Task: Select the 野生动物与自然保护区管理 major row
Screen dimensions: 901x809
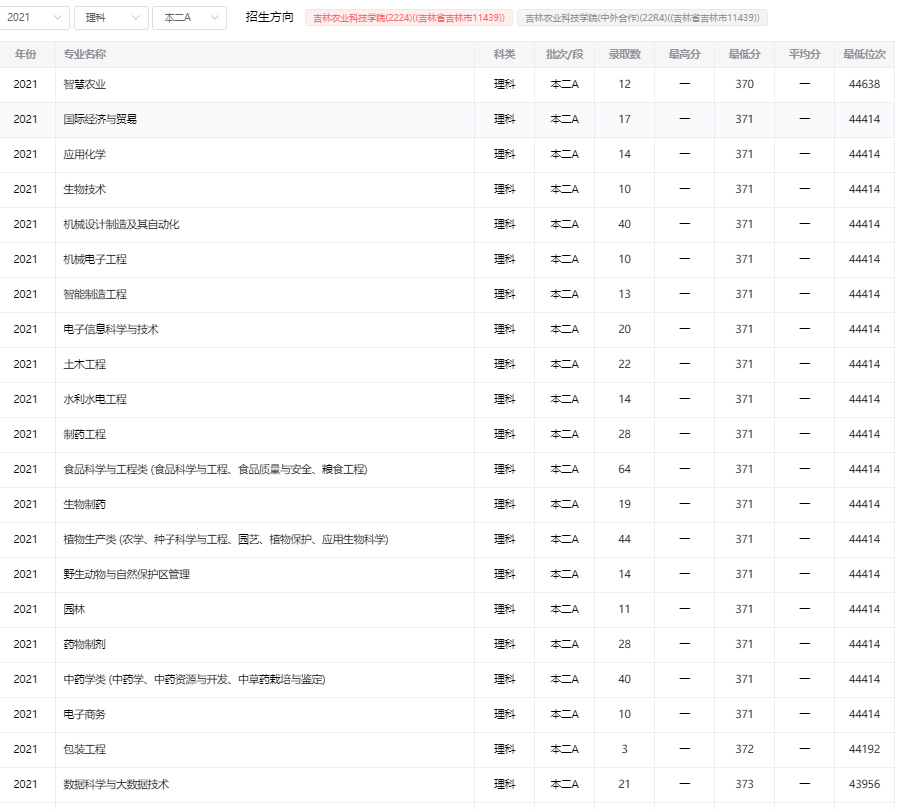Action: 447,575
